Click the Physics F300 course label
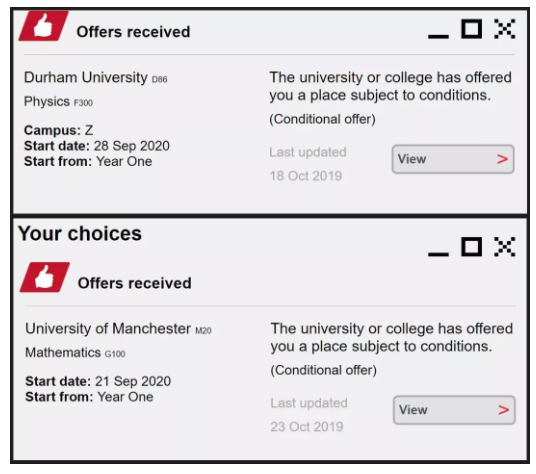536x474 pixels. [x=58, y=102]
